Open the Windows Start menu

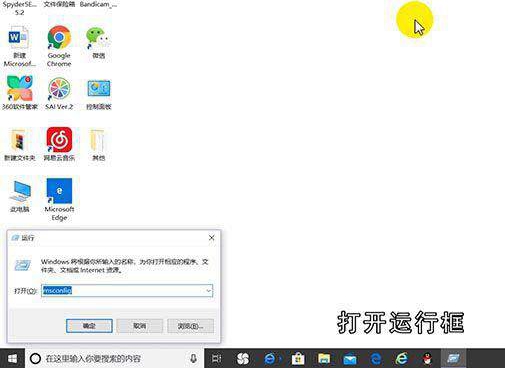point(12,359)
